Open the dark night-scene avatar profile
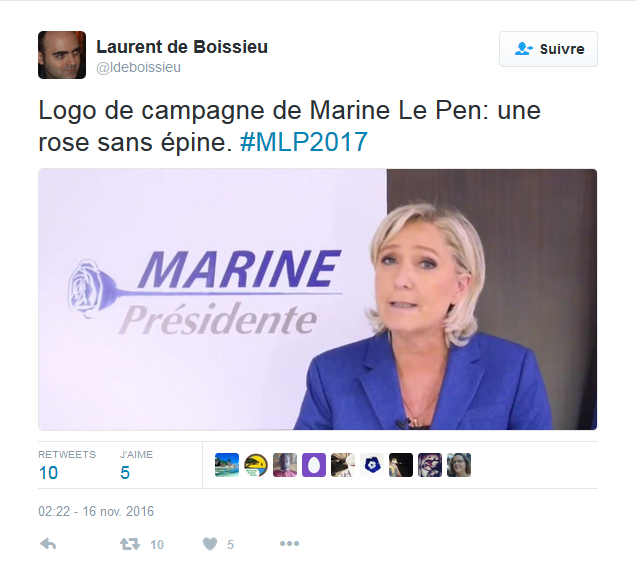The image size is (637, 582). coord(401,465)
